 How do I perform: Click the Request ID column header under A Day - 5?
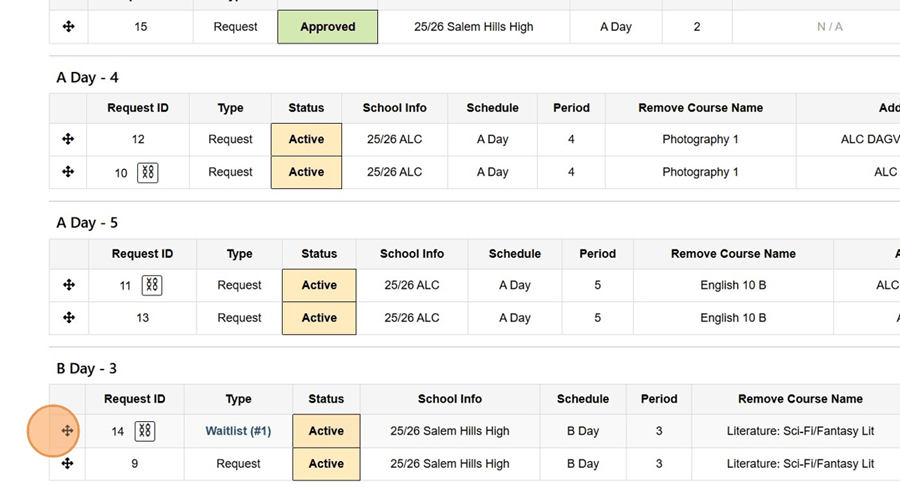pos(142,254)
